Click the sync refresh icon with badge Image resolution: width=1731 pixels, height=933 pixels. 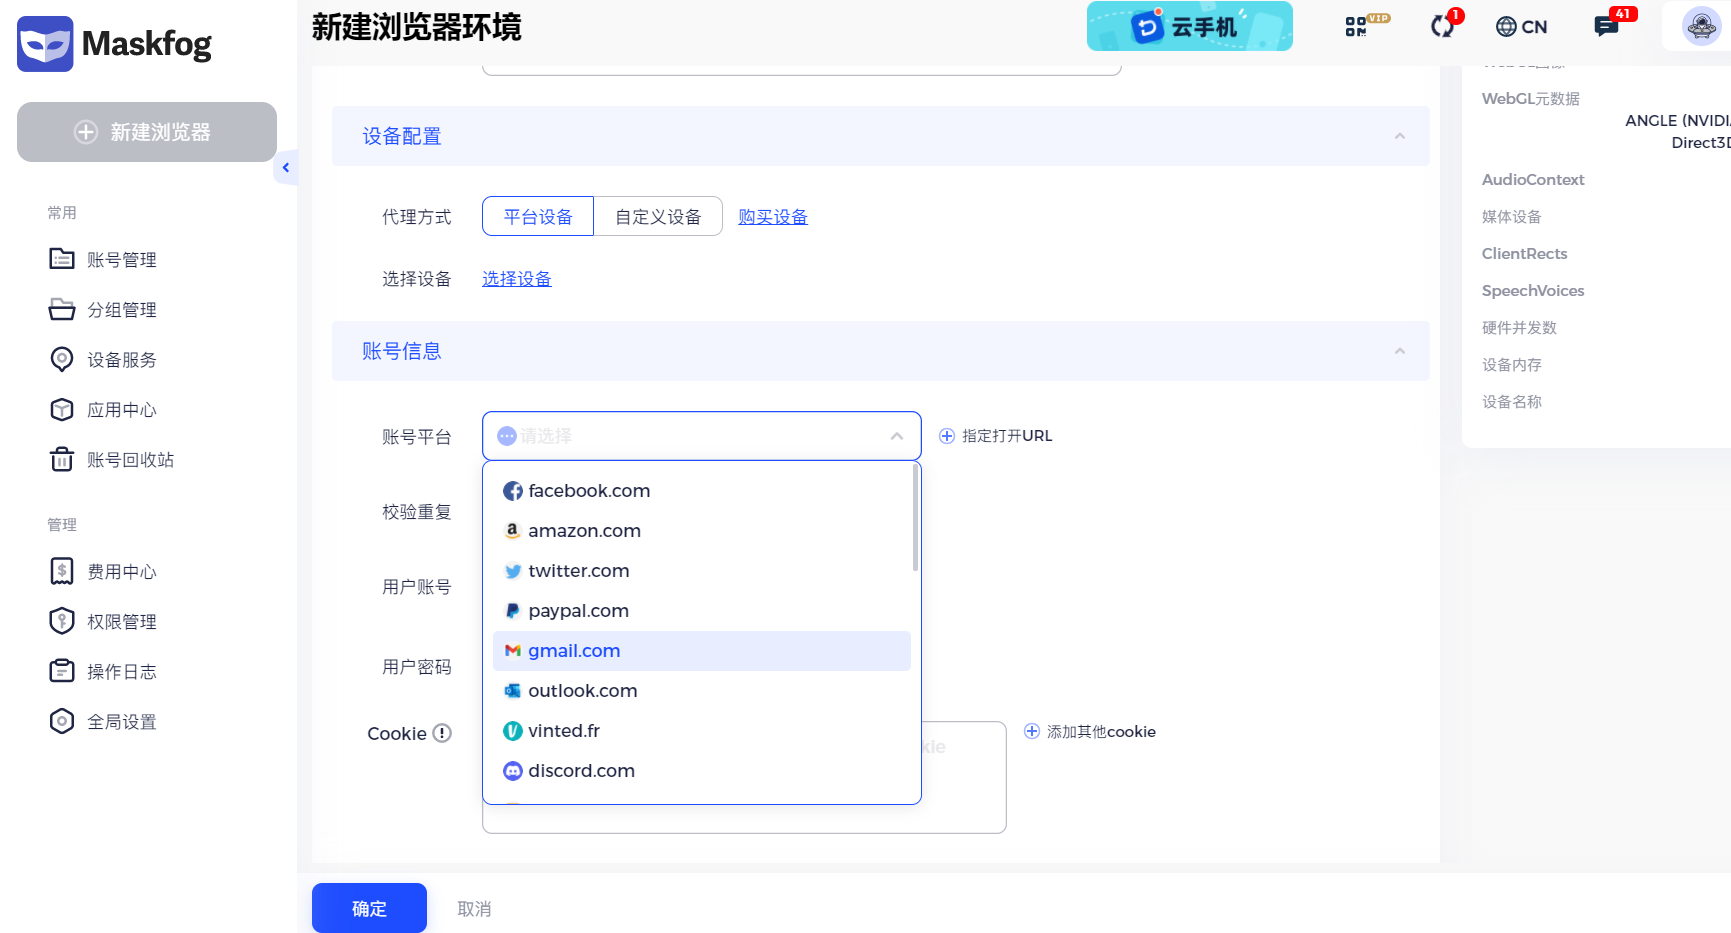tap(1445, 24)
